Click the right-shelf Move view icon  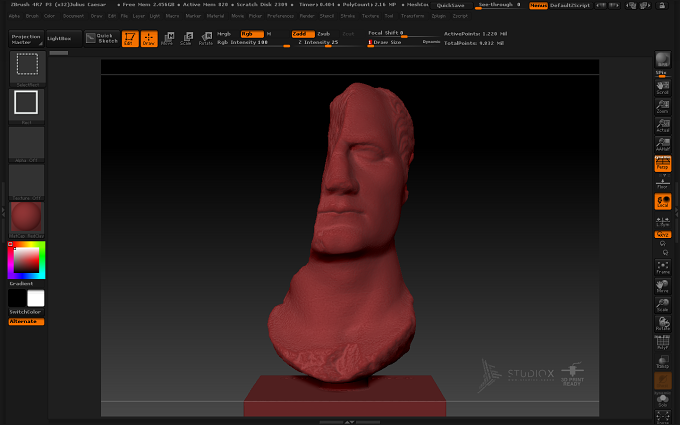pyautogui.click(x=663, y=286)
